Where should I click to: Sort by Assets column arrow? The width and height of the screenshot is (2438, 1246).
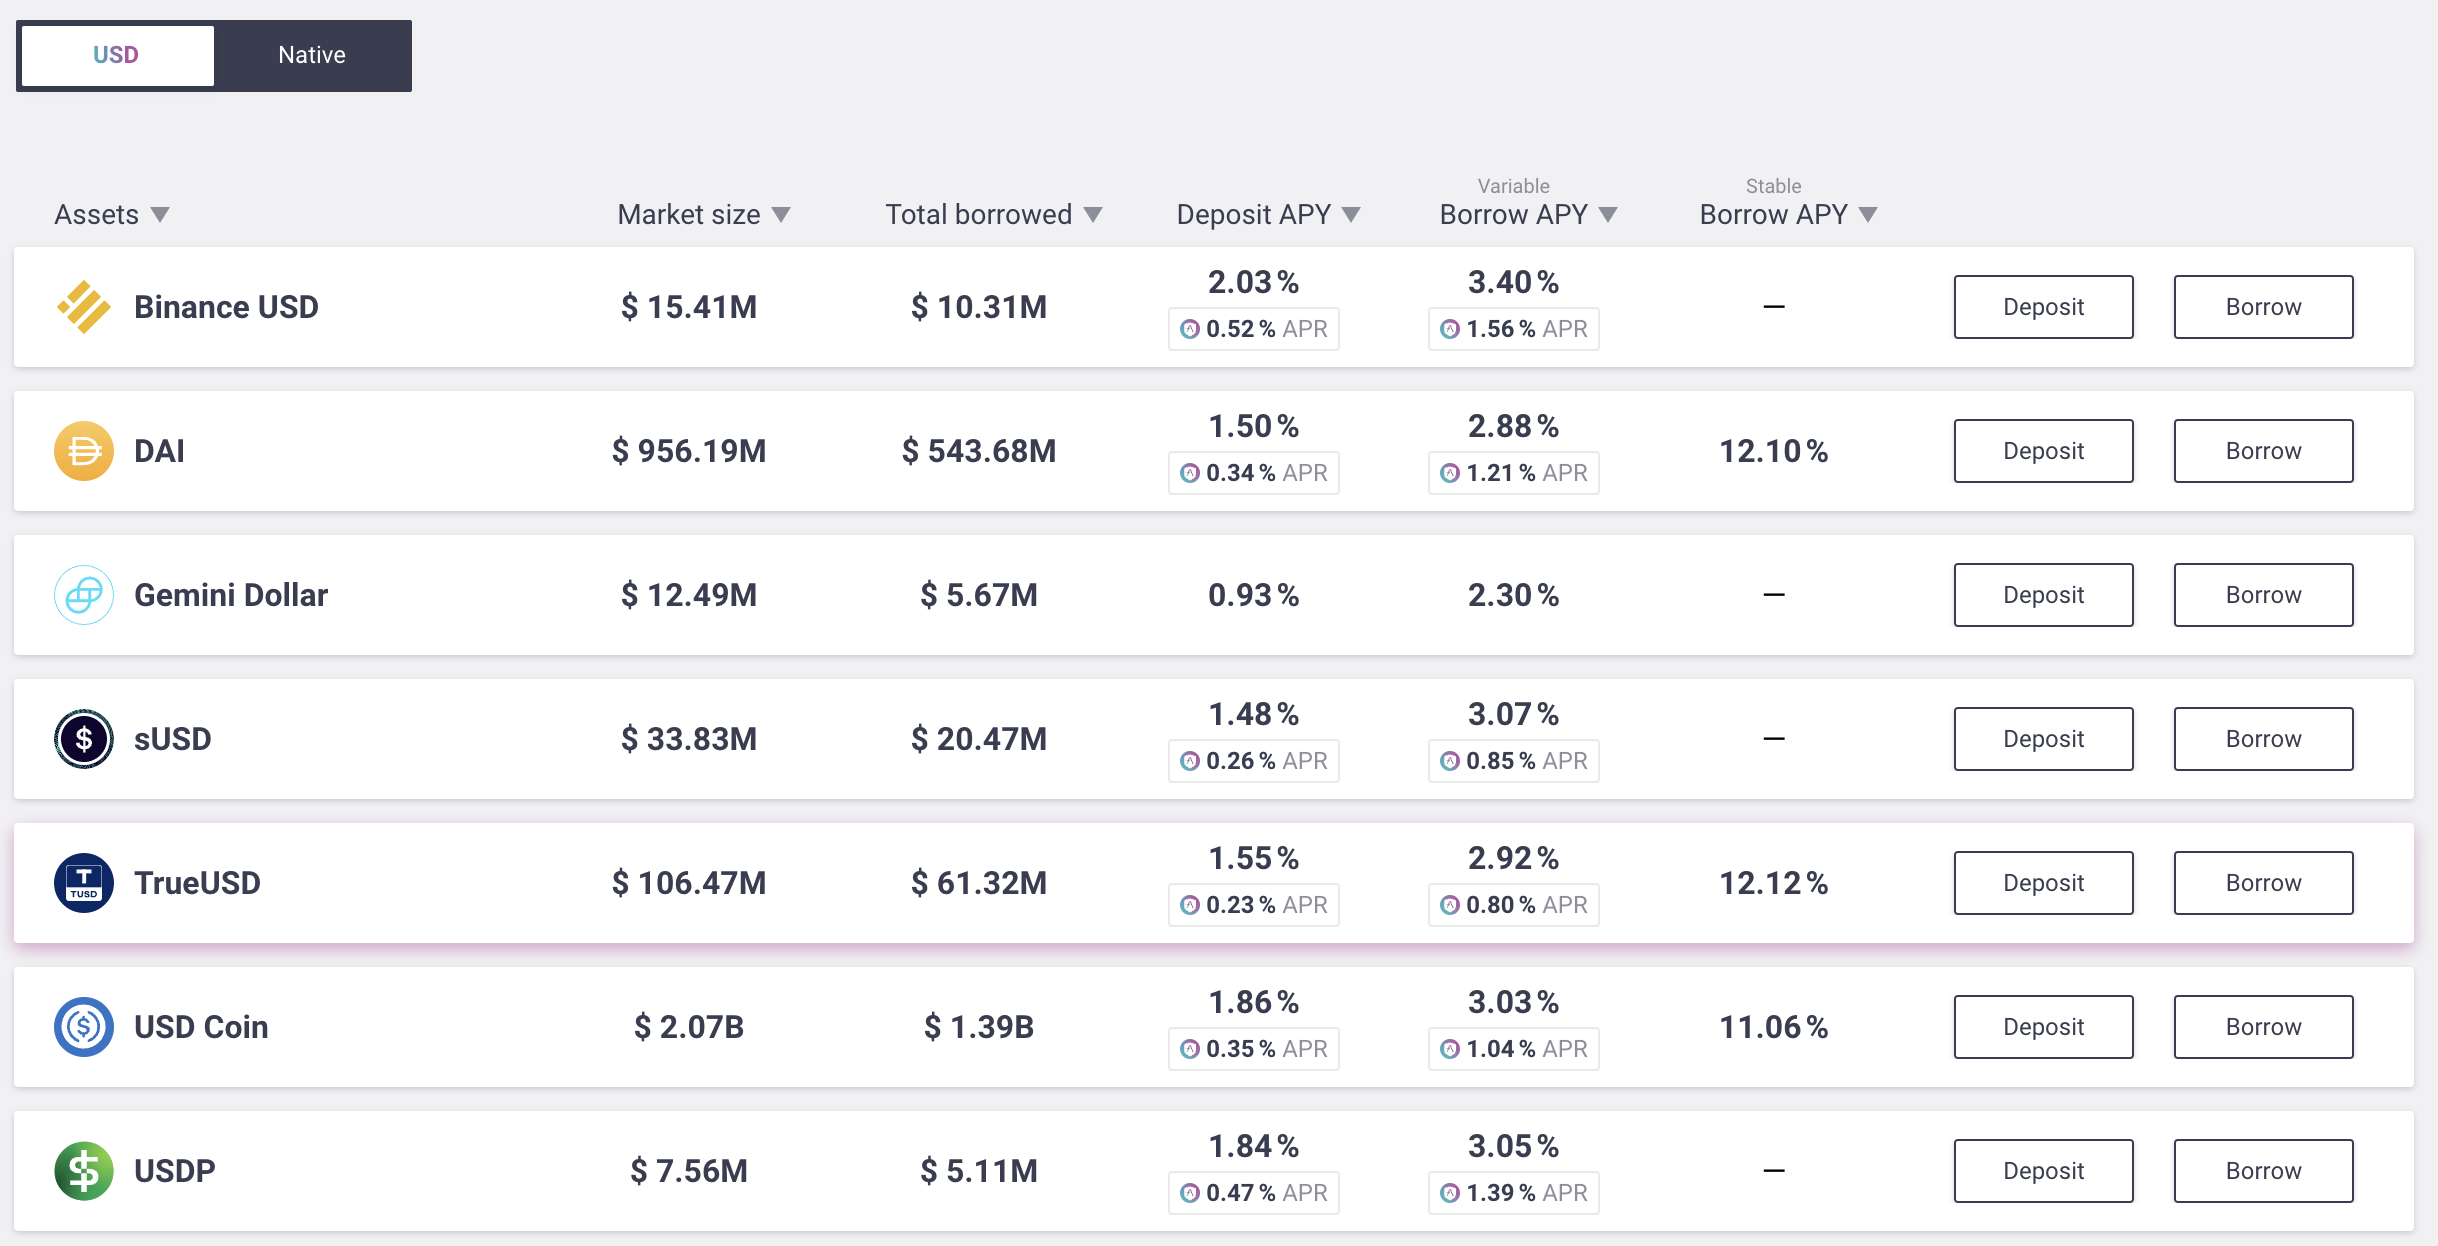click(x=160, y=215)
